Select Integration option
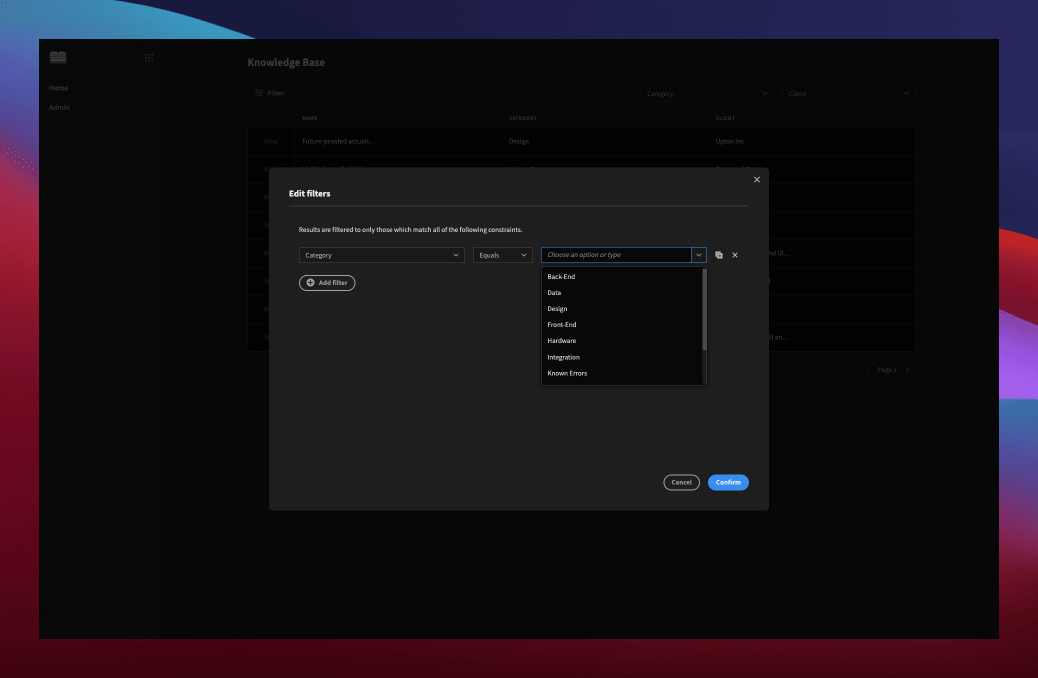Screen dimensions: 1038x678 click(622, 357)
